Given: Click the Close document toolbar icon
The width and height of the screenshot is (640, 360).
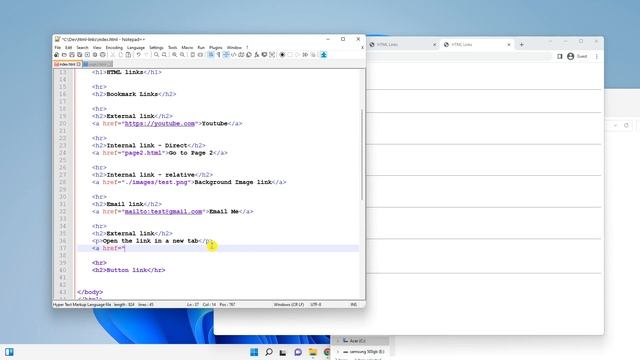Looking at the screenshot, I should tap(87, 55).
